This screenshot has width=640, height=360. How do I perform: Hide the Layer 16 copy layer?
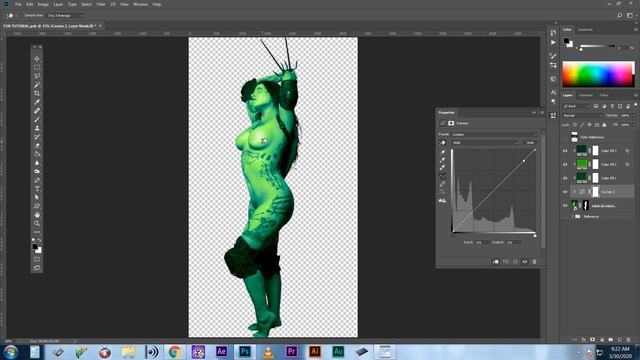coord(565,205)
